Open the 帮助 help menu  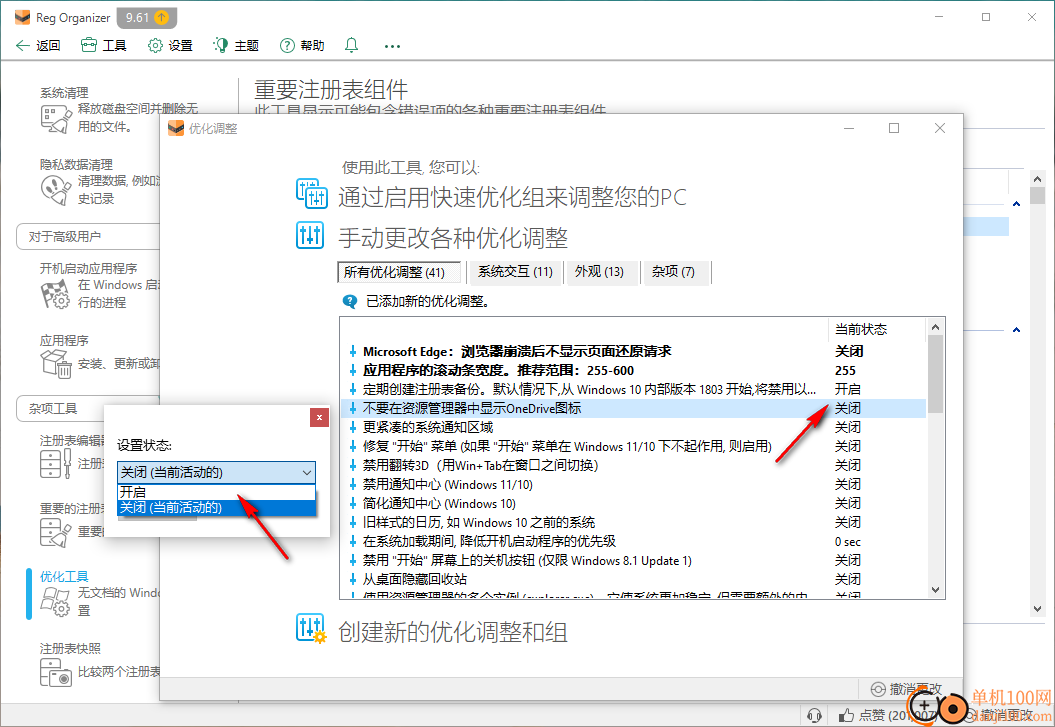click(x=301, y=45)
